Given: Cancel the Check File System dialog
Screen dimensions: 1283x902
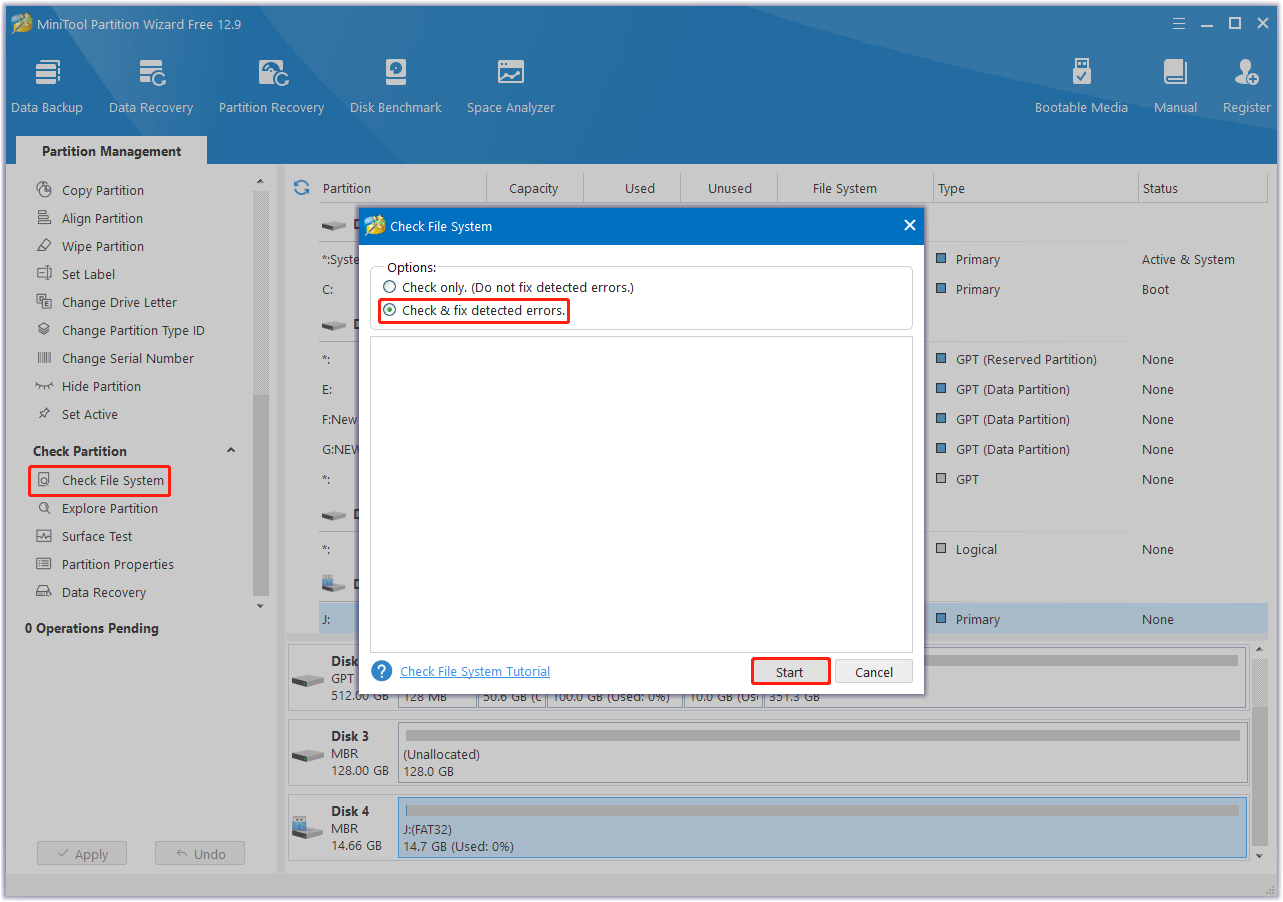Looking at the screenshot, I should click(x=874, y=672).
